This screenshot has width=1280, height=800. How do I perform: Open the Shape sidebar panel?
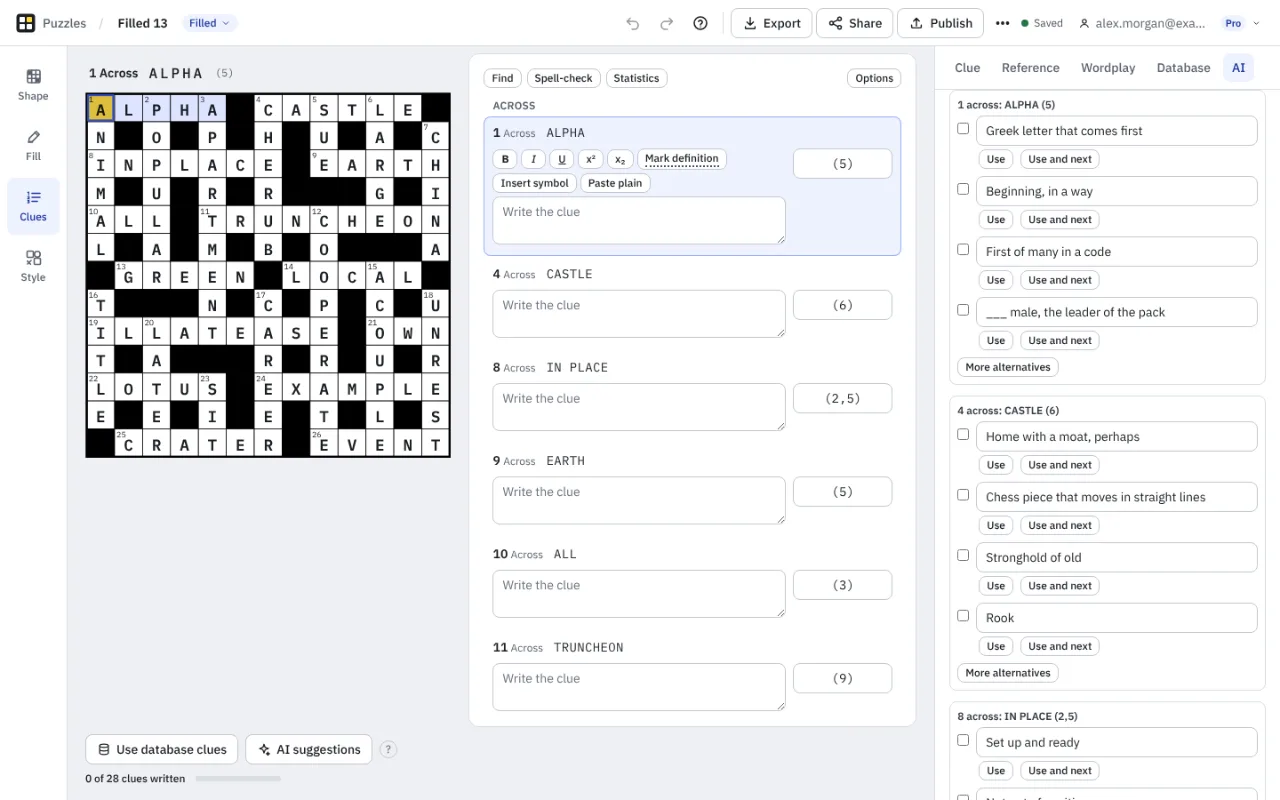click(33, 85)
